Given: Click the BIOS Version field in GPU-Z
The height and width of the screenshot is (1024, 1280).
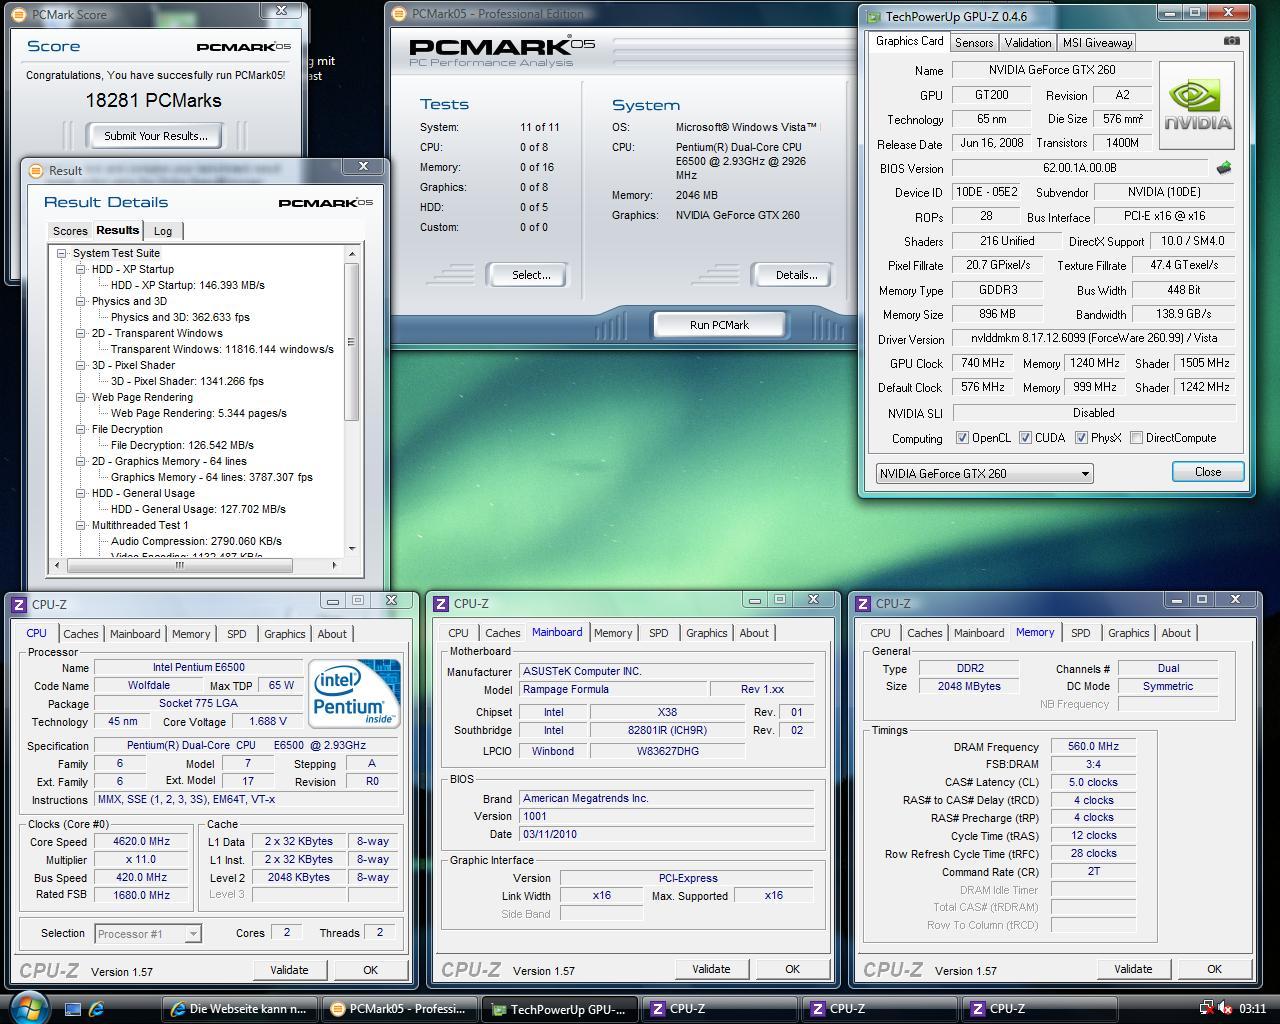Looking at the screenshot, I should (x=1079, y=168).
